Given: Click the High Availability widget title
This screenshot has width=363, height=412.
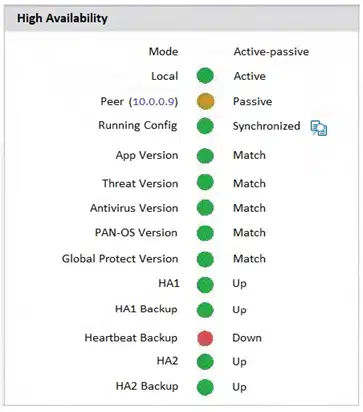Looking at the screenshot, I should pyautogui.click(x=62, y=18).
